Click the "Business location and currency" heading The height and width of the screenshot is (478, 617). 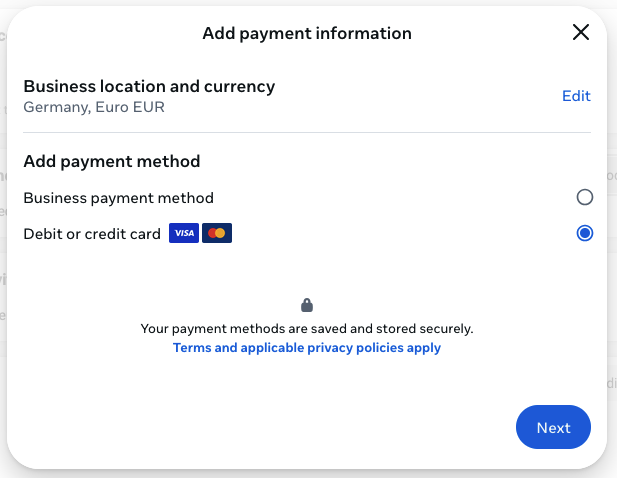(x=149, y=86)
